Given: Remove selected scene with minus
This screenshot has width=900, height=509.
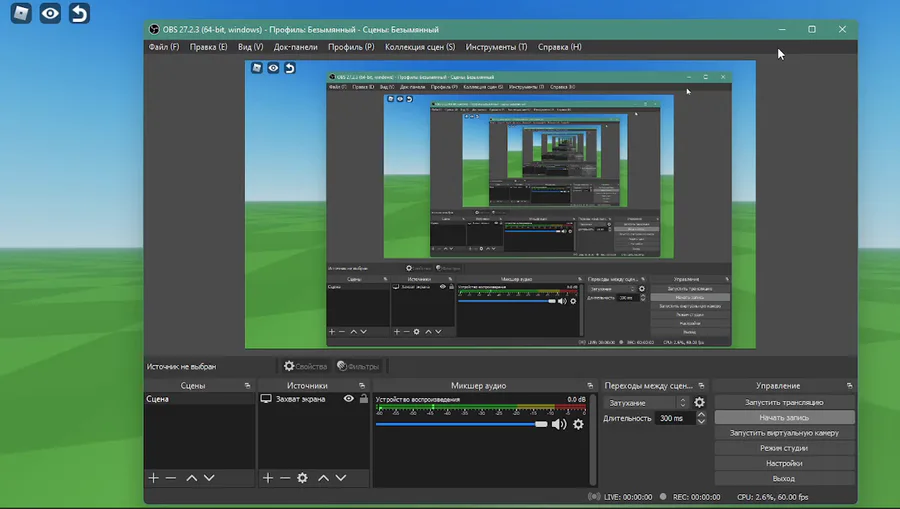Looking at the screenshot, I should click(x=170, y=477).
